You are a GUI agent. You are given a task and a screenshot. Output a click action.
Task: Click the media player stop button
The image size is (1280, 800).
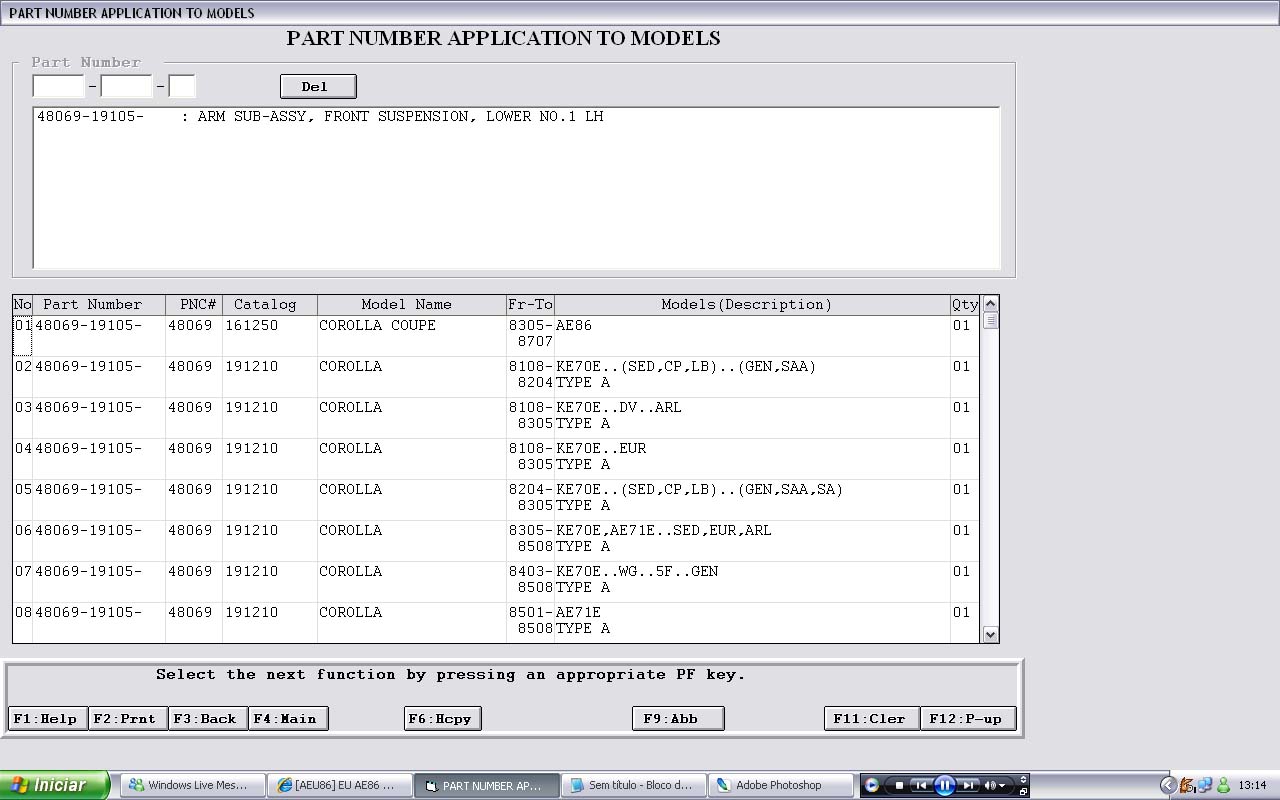click(x=899, y=785)
